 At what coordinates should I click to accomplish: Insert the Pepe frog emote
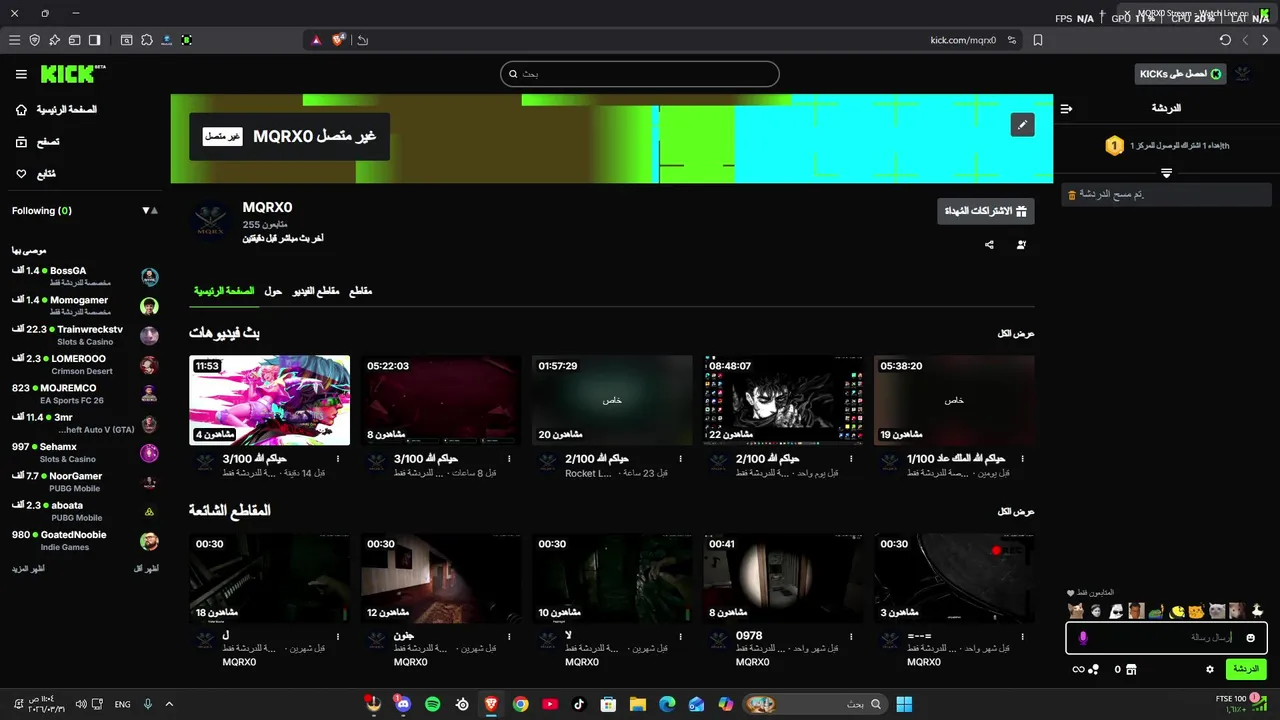click(1157, 611)
